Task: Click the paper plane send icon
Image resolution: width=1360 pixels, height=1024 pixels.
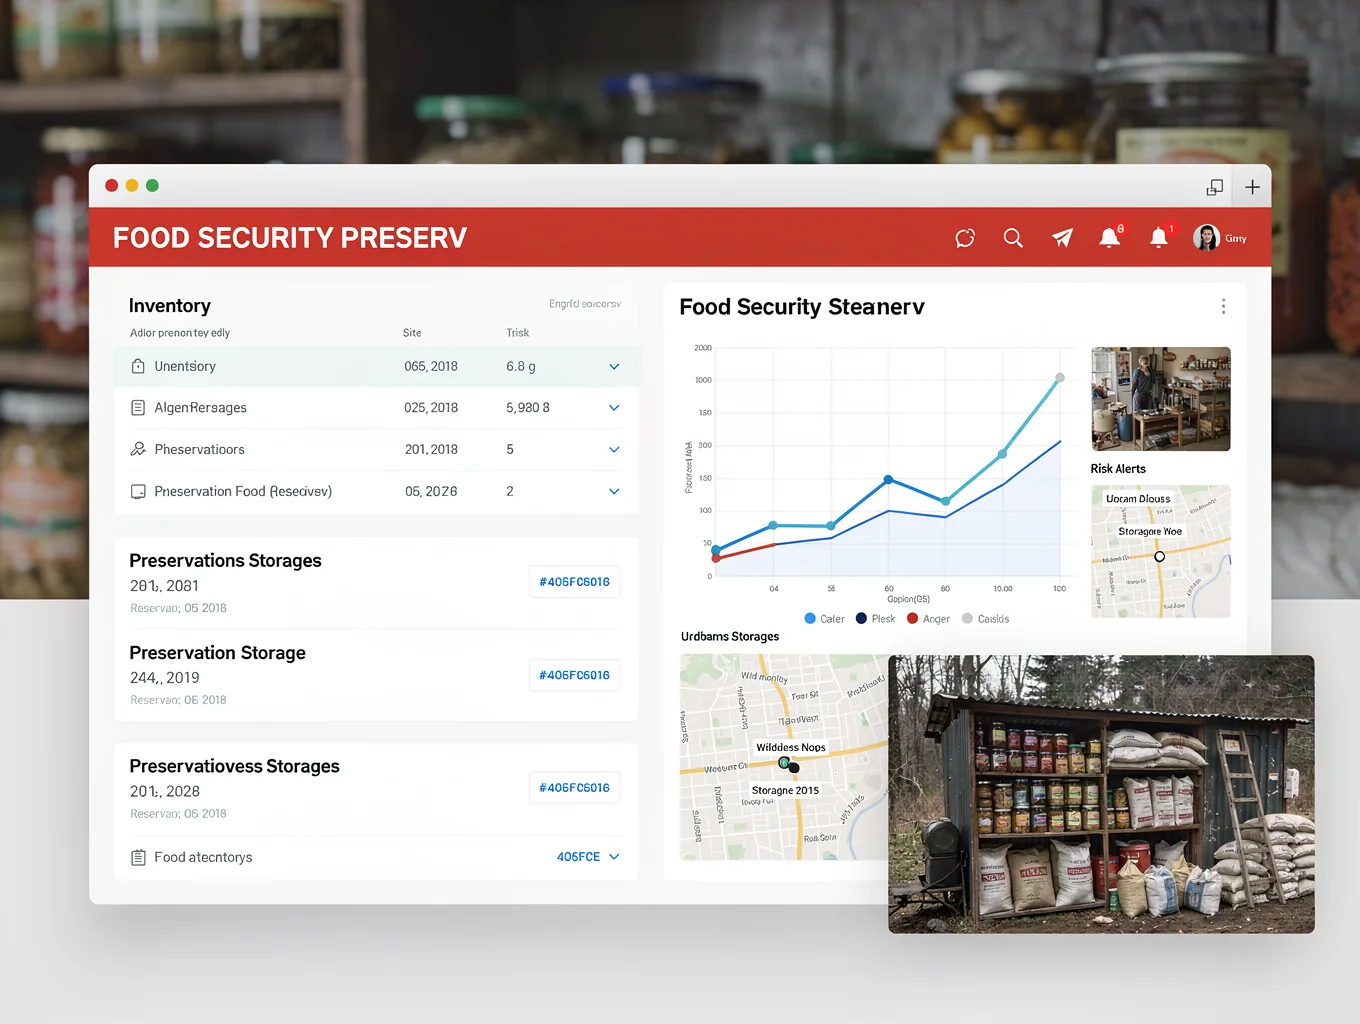Action: pyautogui.click(x=1062, y=238)
